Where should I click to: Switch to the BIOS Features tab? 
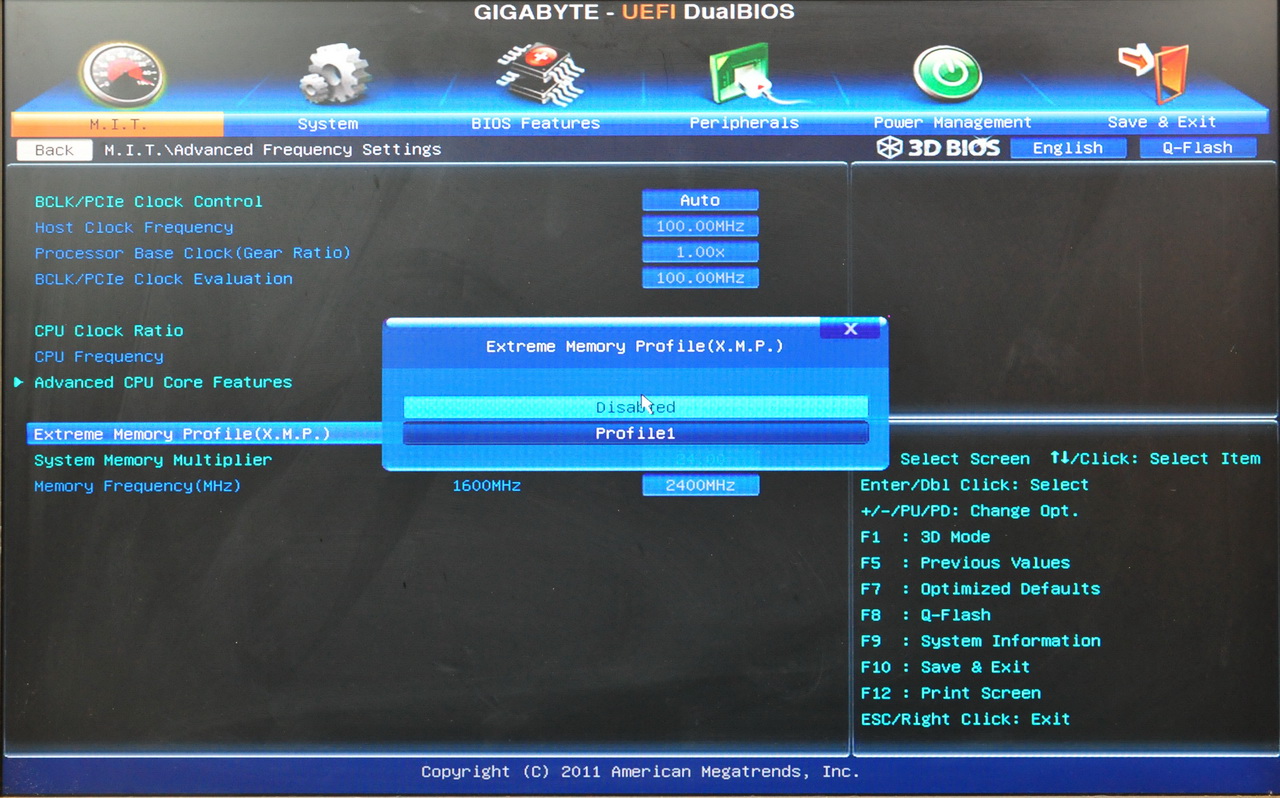[x=536, y=124]
